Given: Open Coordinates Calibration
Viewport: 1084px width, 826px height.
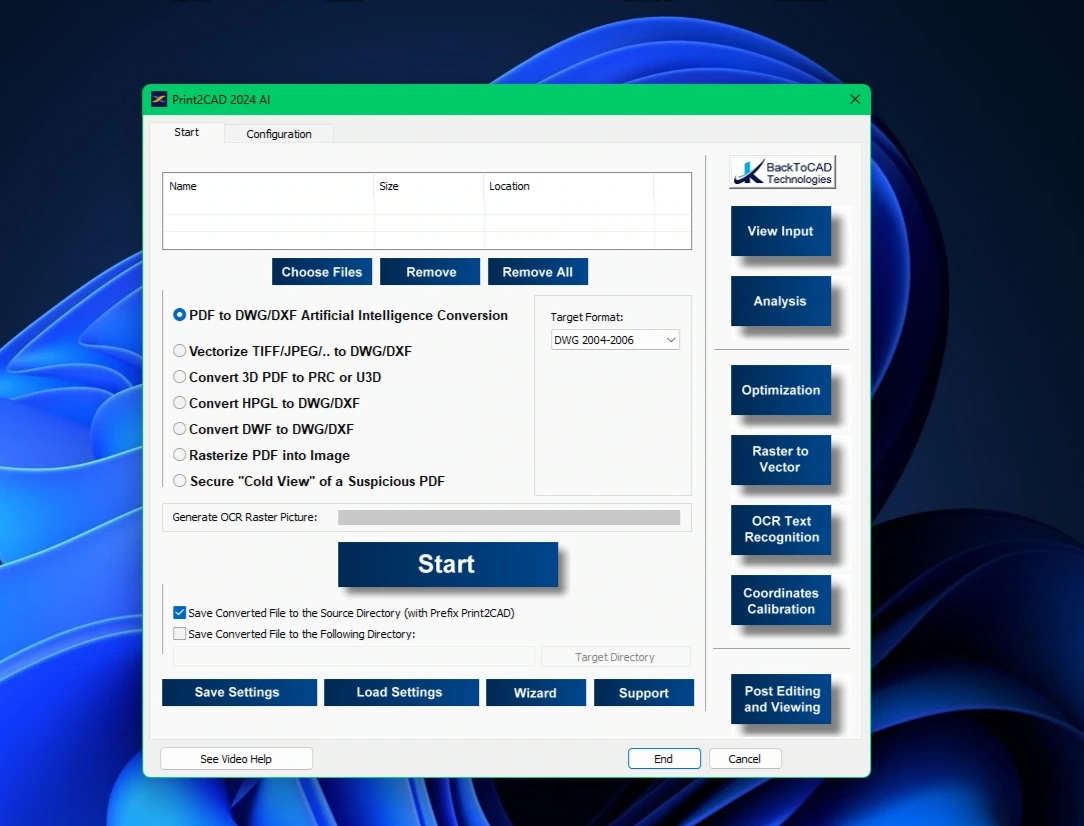Looking at the screenshot, I should coord(781,601).
